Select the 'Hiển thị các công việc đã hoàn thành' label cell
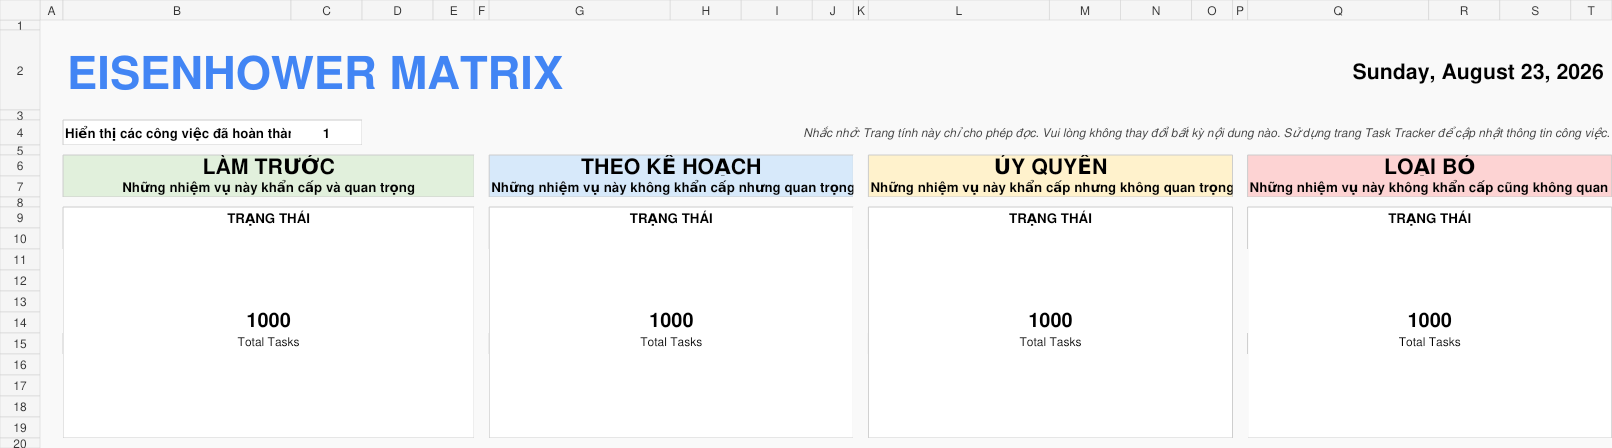The height and width of the screenshot is (448, 1612). (x=177, y=133)
